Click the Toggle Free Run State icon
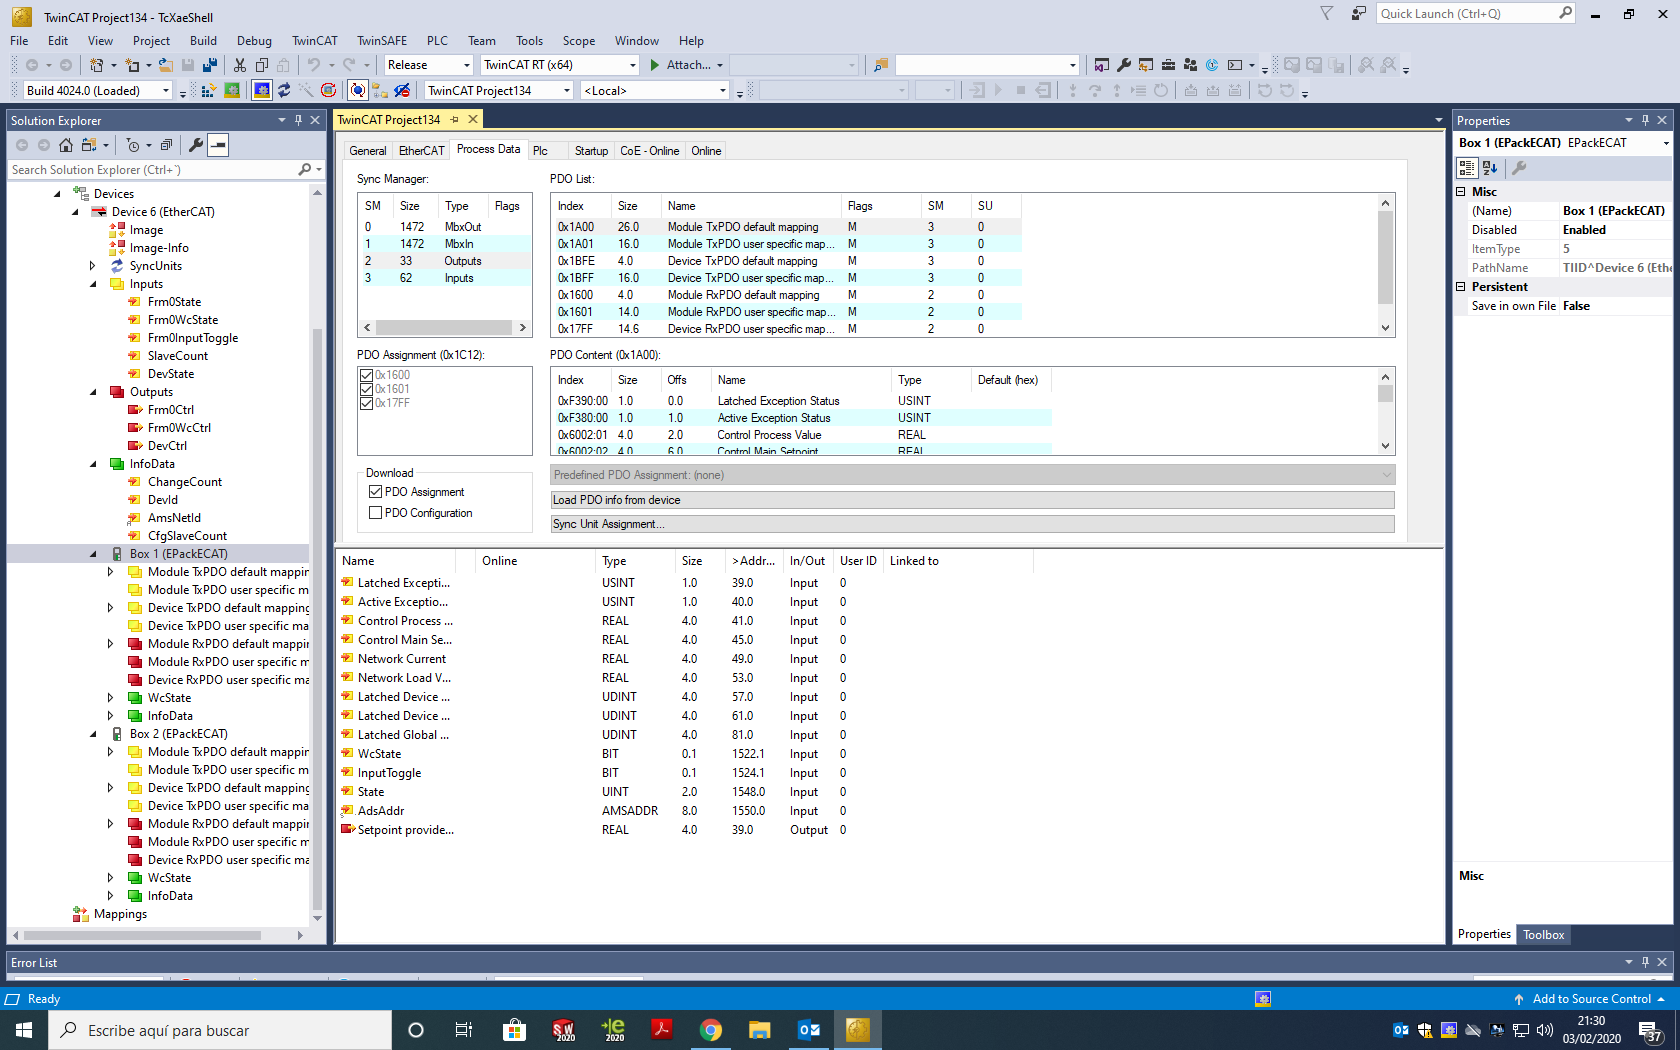Image resolution: width=1680 pixels, height=1050 pixels. (x=328, y=91)
